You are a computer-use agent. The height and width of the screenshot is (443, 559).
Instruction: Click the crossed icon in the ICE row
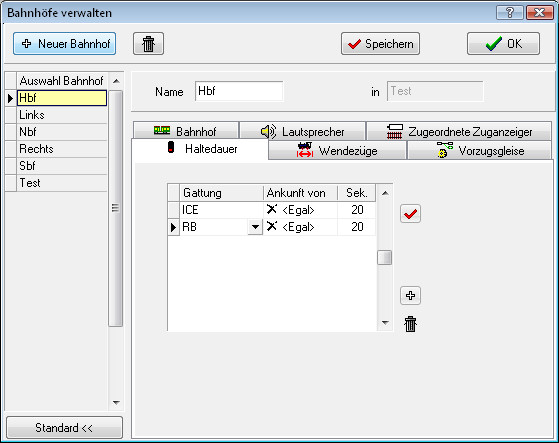click(x=272, y=209)
